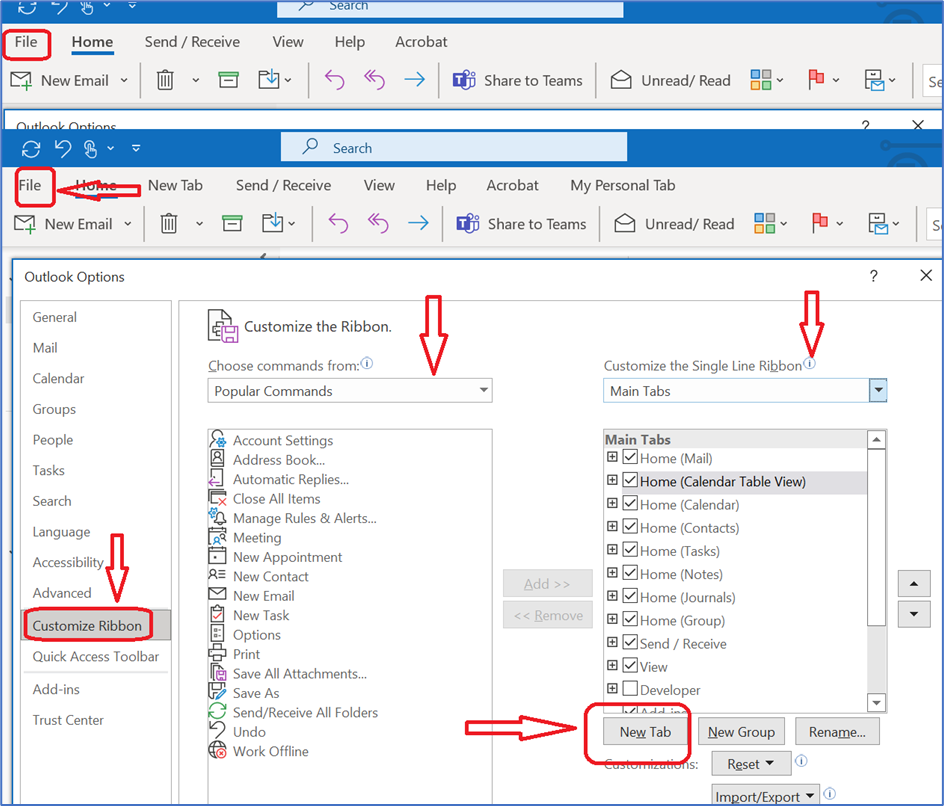This screenshot has height=806, width=944.
Task: Click Main Tabs list scrollbar down arrow
Action: pos(877,702)
